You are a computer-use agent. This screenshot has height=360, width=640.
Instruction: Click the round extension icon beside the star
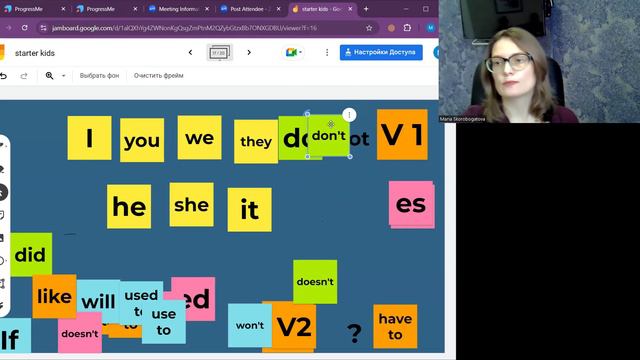point(391,28)
